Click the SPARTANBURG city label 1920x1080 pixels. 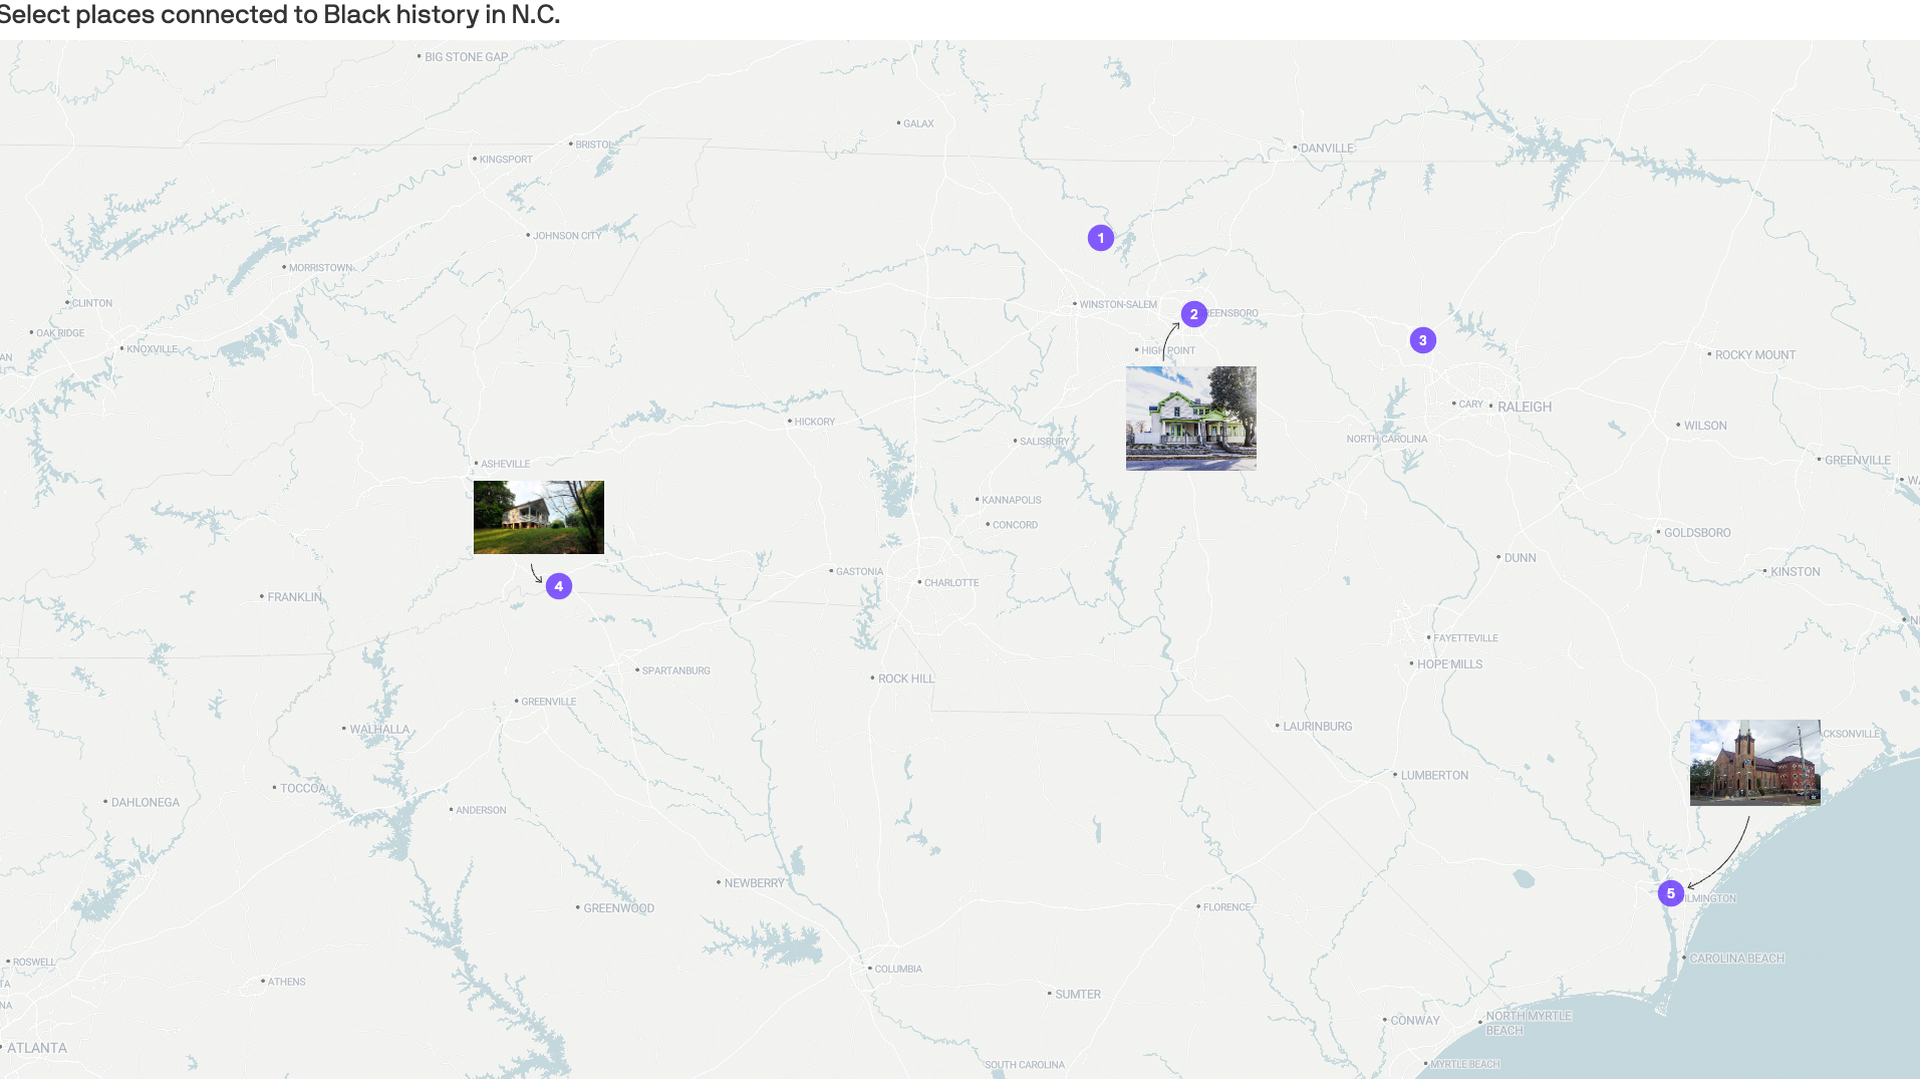[676, 671]
